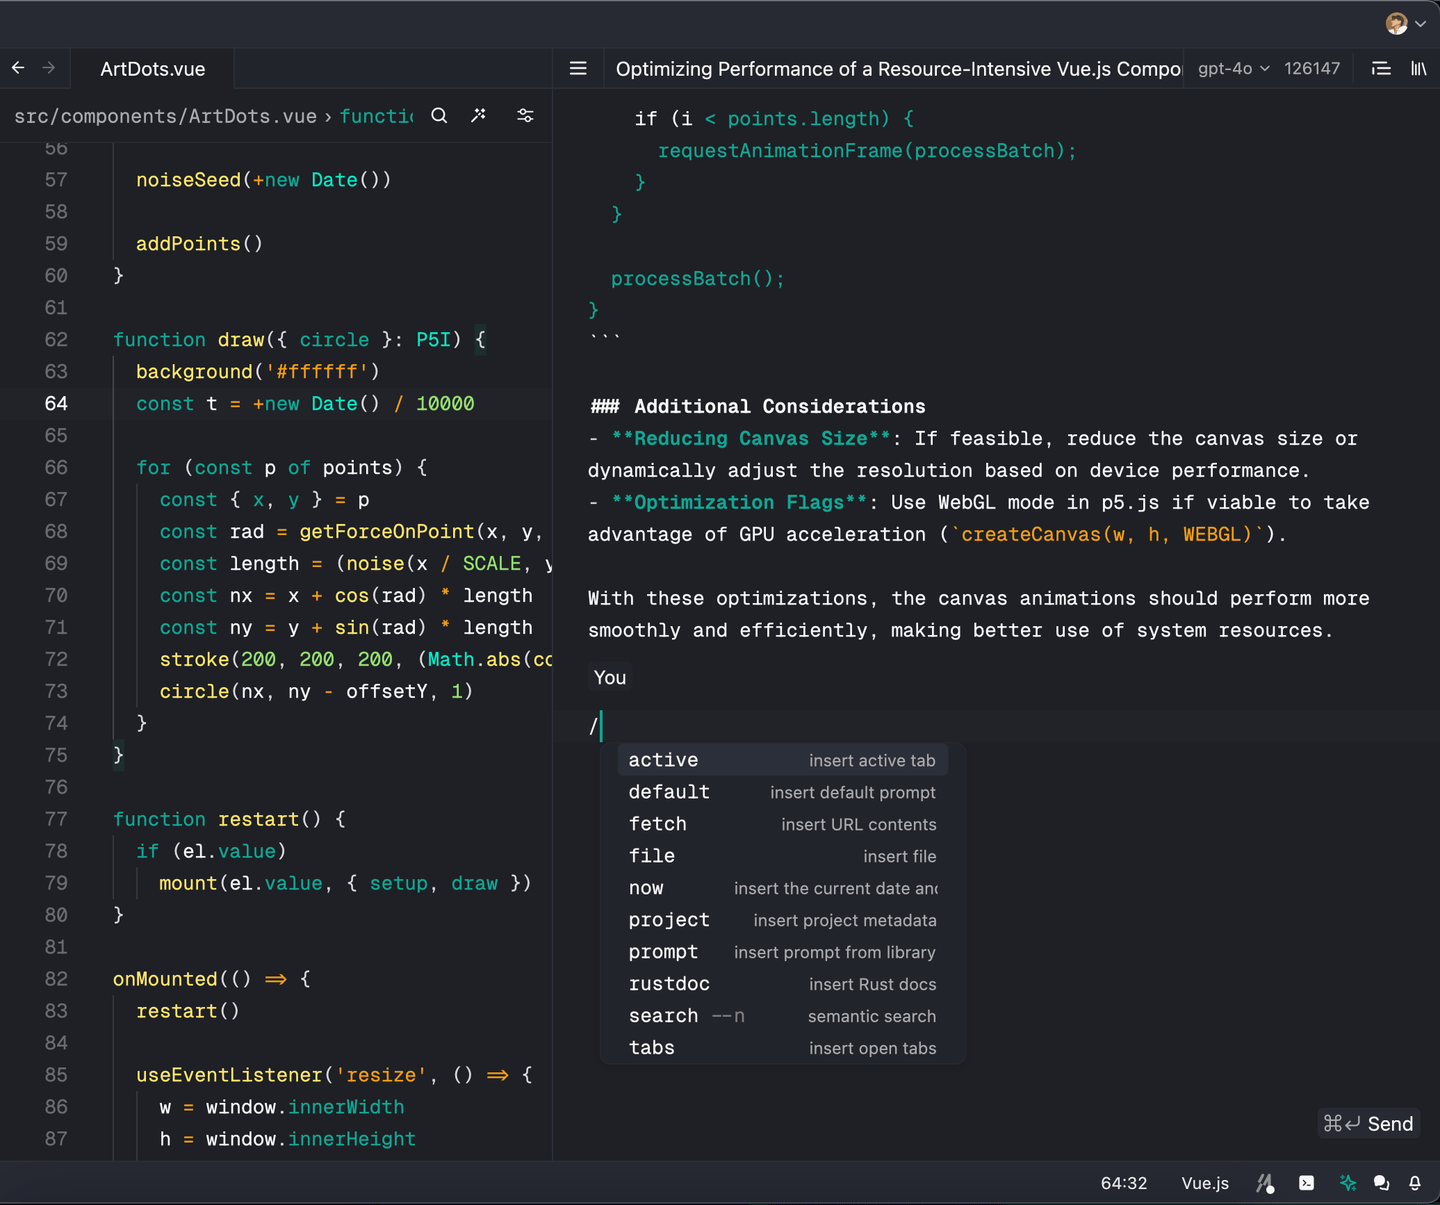Image resolution: width=1440 pixels, height=1205 pixels.
Task: Click the function breadcrumb symbol
Action: point(376,116)
